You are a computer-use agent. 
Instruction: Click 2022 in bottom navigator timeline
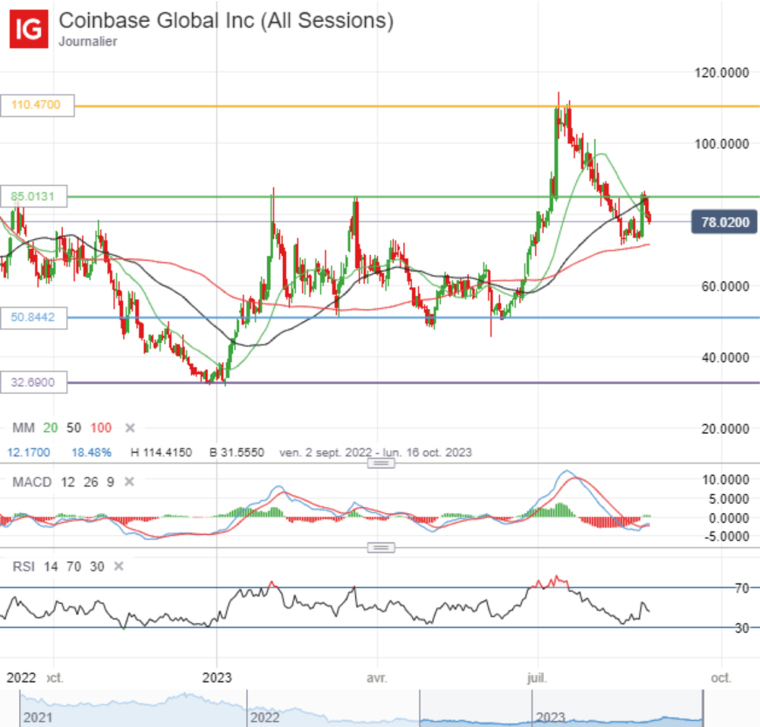click(264, 717)
